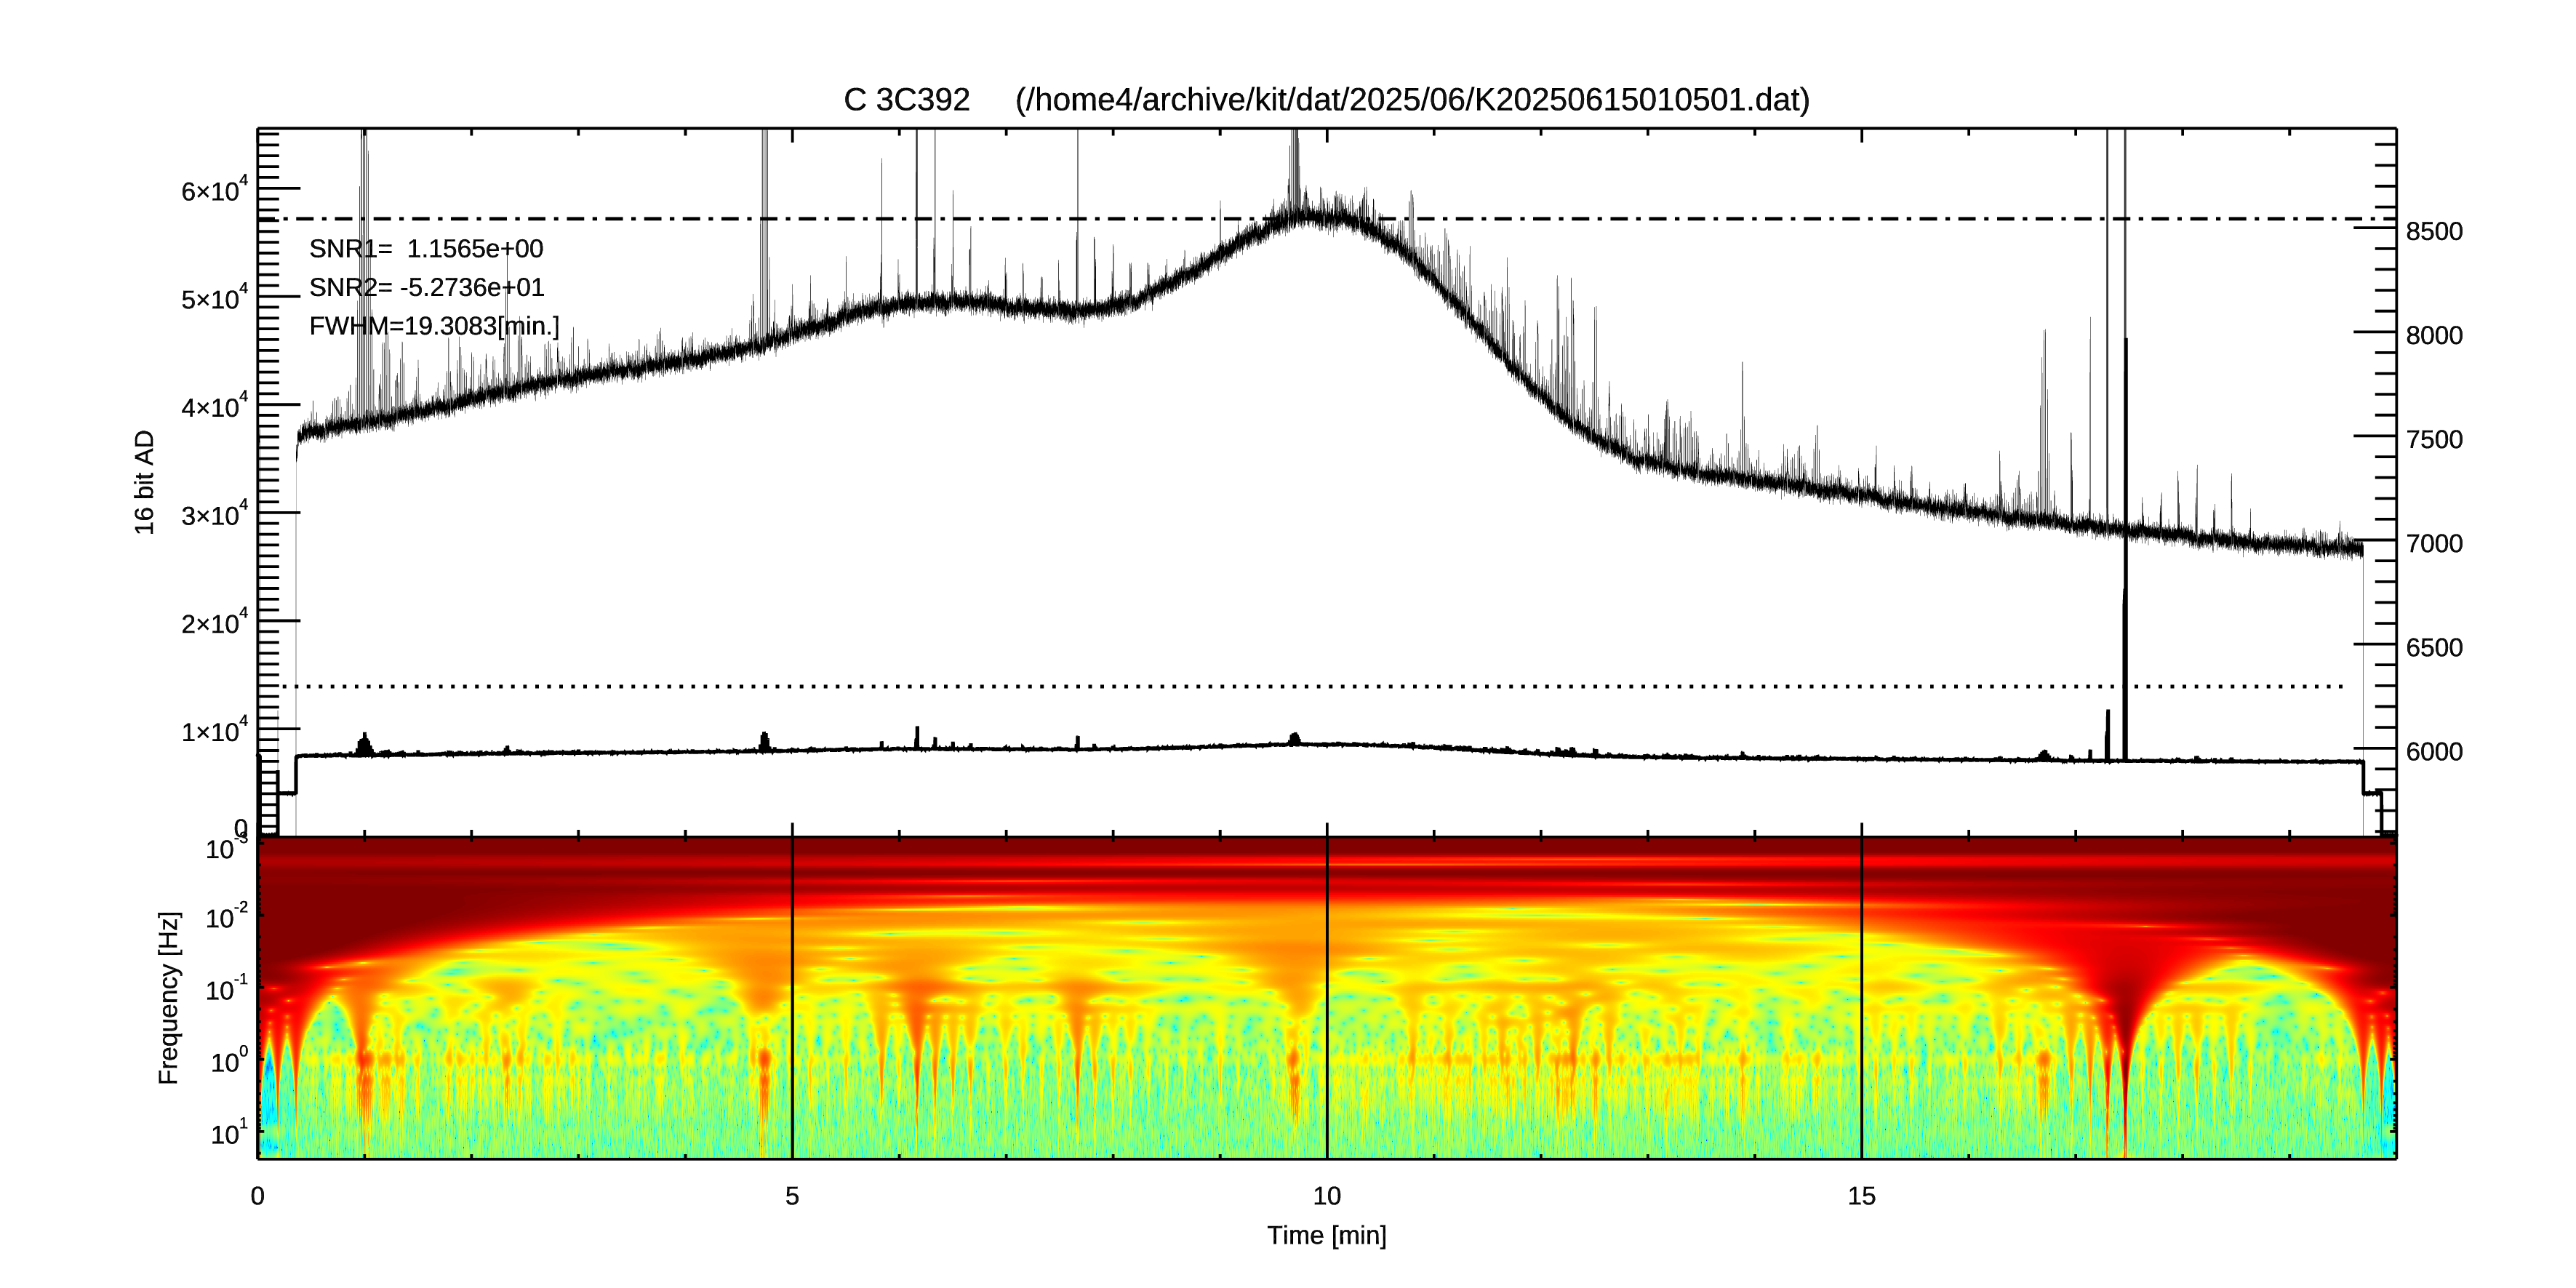Click the '6×10⁴' left axis tick label
The image size is (2576, 1288).
click(x=214, y=189)
